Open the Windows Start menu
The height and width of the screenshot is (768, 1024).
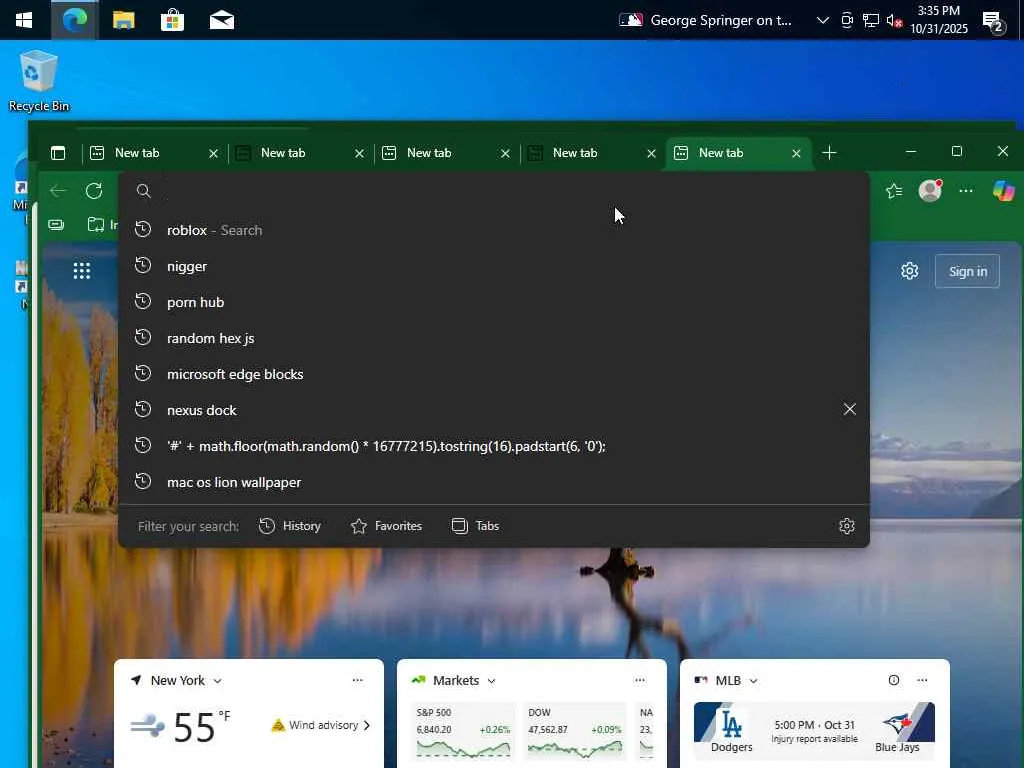click(24, 20)
